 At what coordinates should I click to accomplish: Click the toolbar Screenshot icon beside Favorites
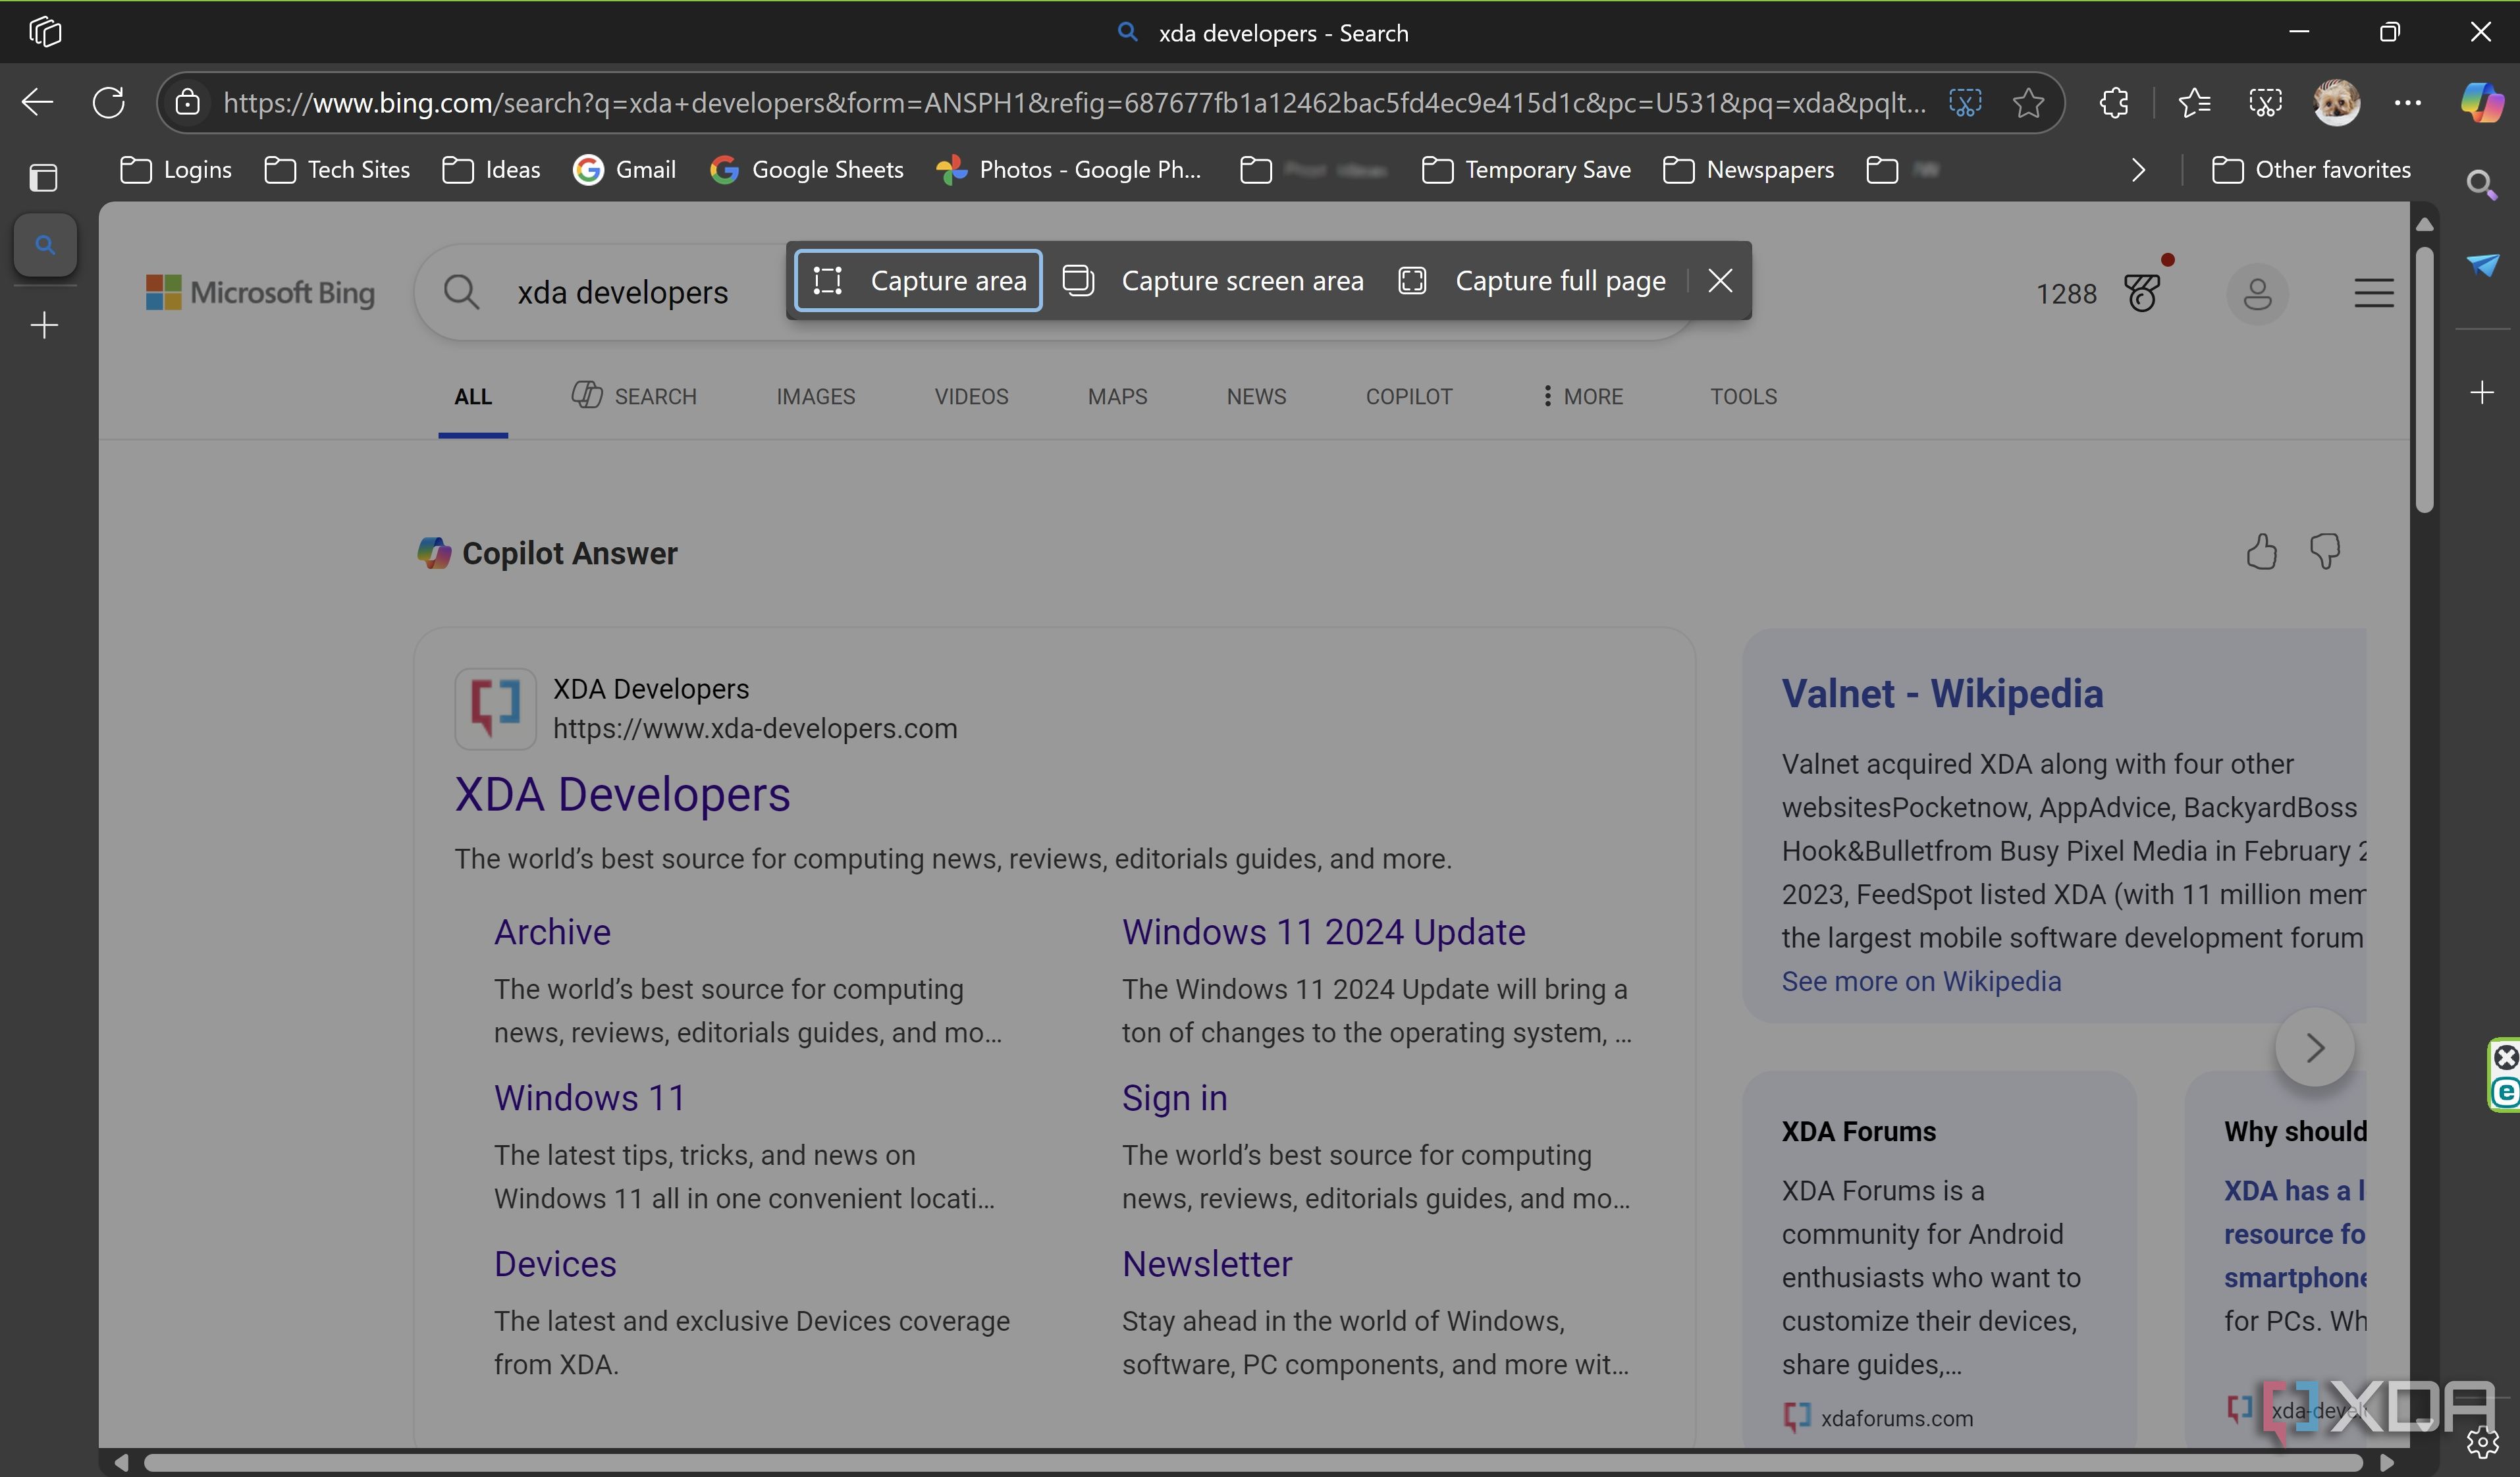pyautogui.click(x=2265, y=102)
